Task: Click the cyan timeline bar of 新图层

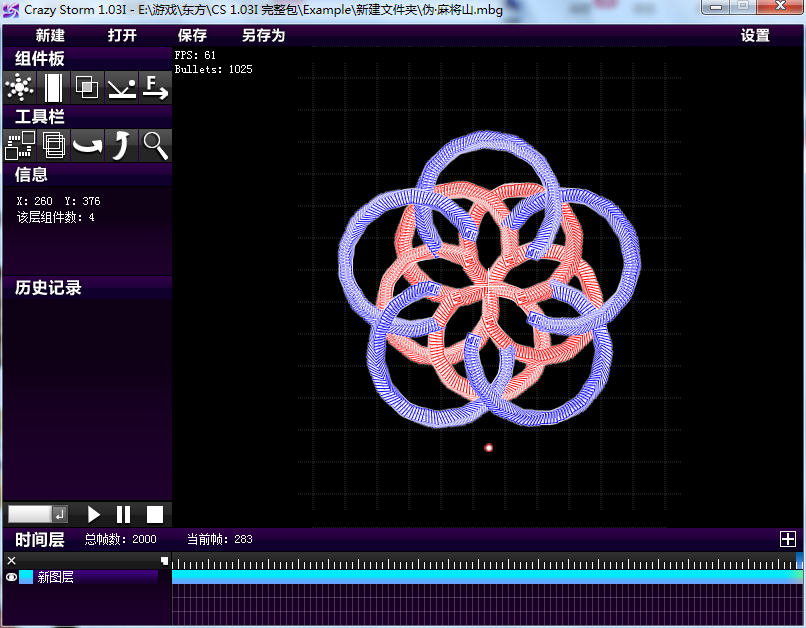Action: click(487, 577)
